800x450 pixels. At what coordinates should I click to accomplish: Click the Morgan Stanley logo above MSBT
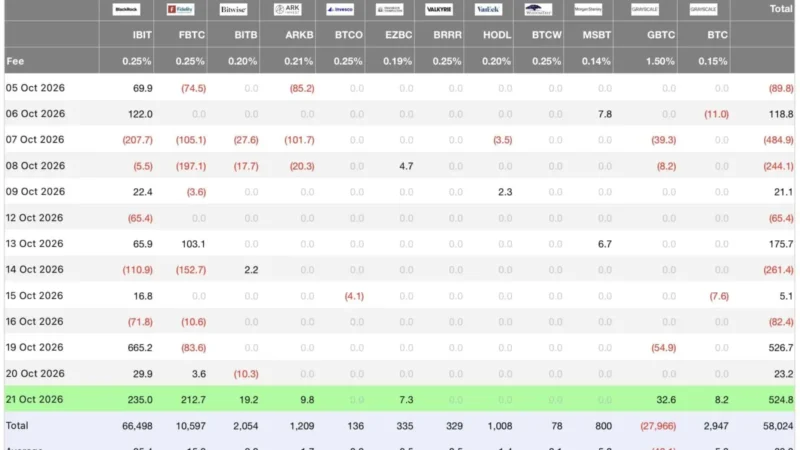click(588, 9)
